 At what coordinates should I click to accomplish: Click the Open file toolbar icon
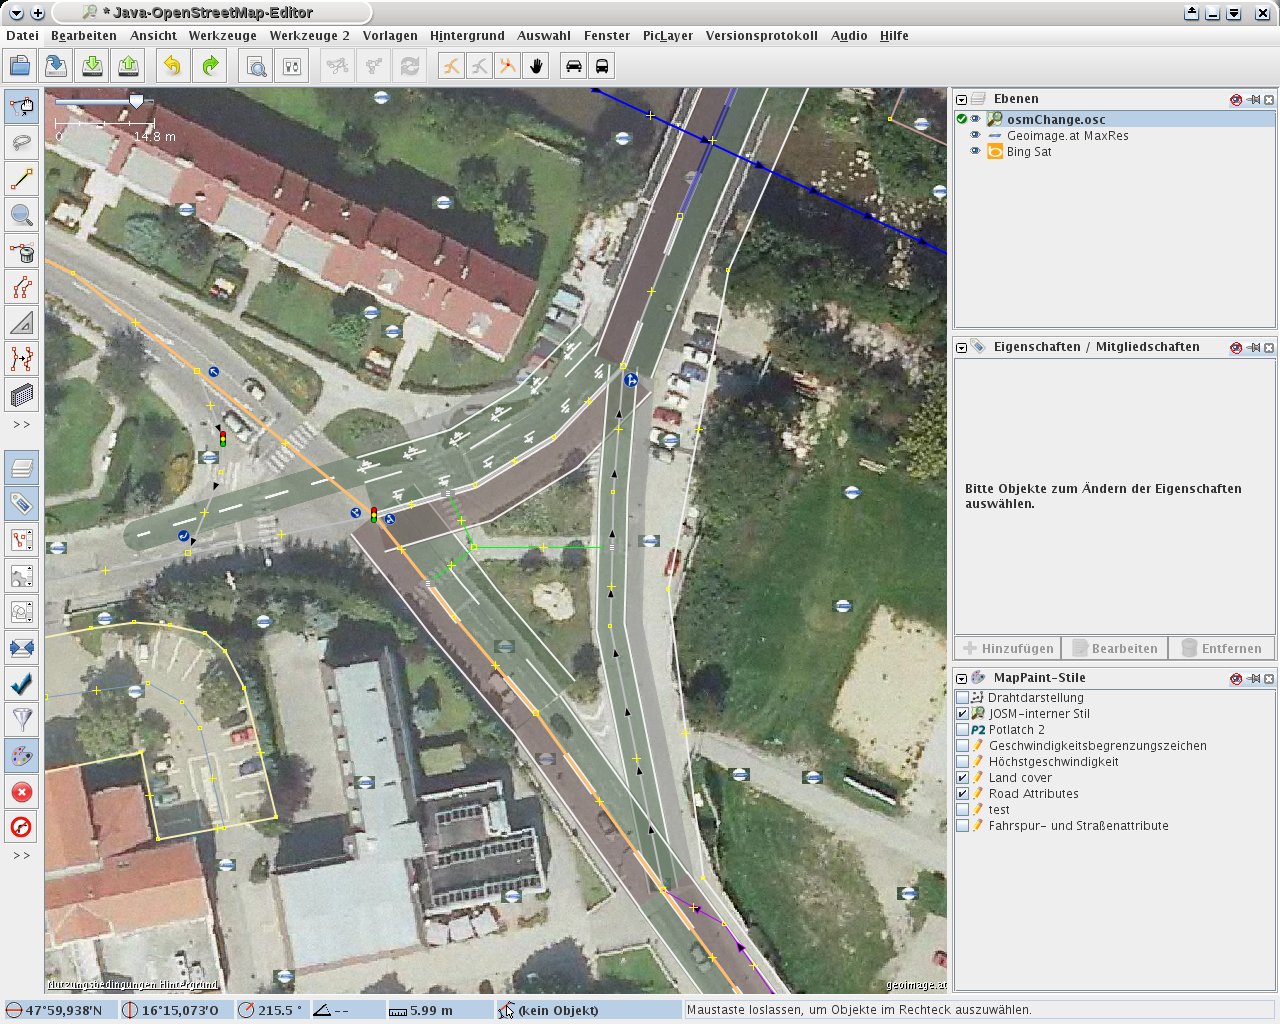[20, 66]
